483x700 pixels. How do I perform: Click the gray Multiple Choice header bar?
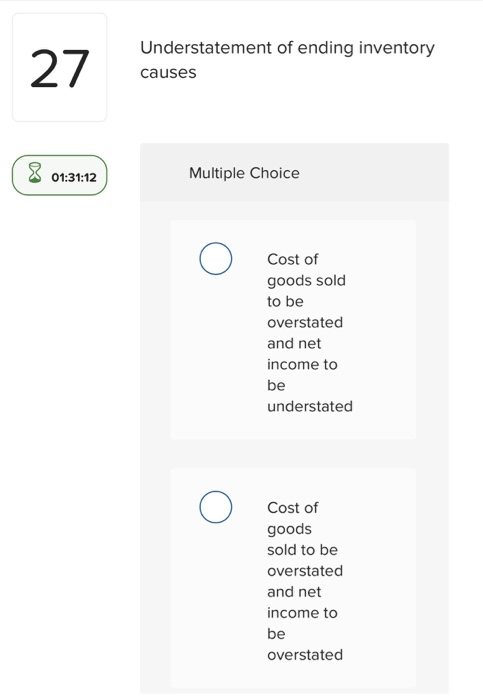coord(295,173)
